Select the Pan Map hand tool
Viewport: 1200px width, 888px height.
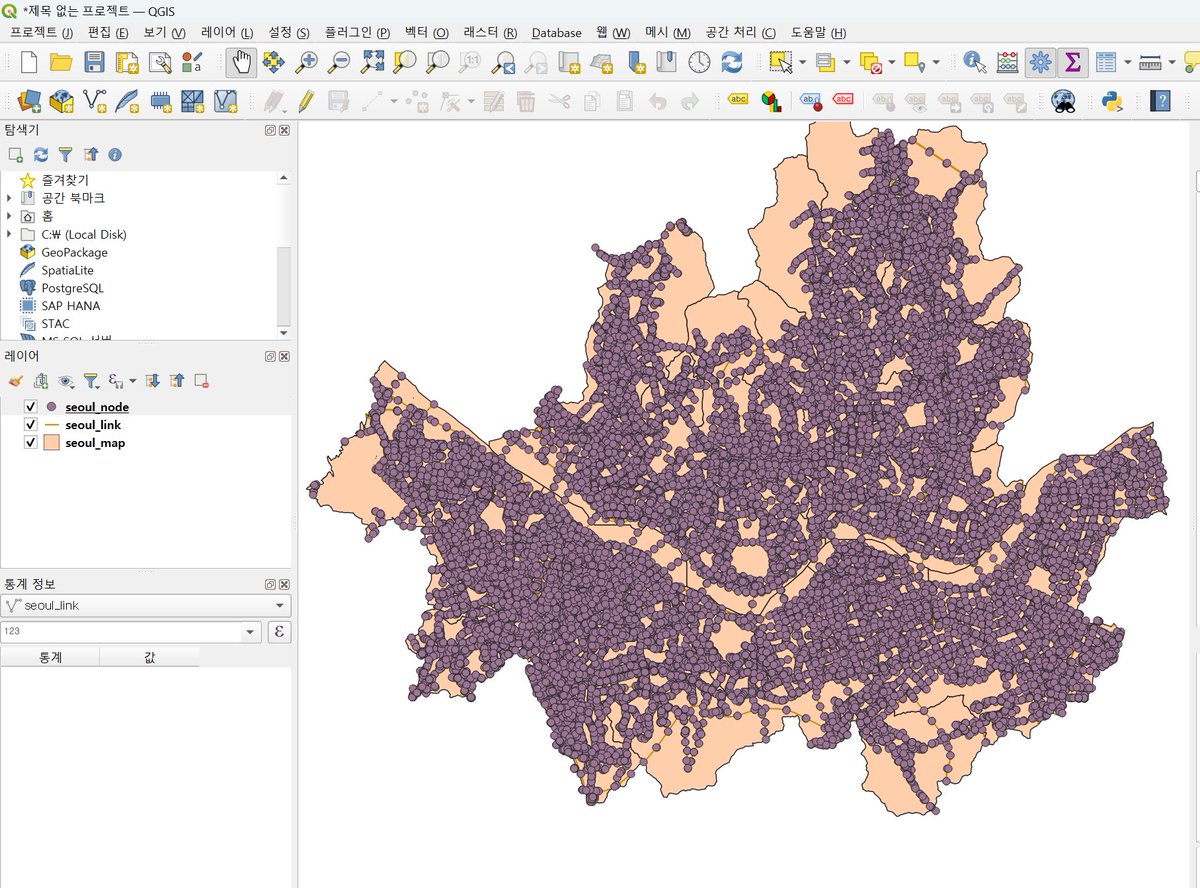click(240, 62)
